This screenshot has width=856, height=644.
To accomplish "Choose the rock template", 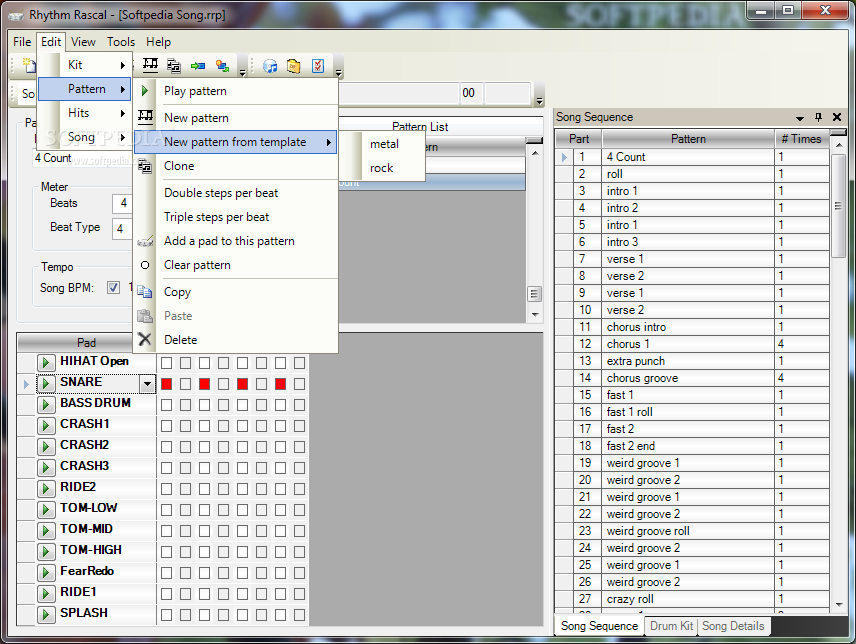I will pos(382,168).
